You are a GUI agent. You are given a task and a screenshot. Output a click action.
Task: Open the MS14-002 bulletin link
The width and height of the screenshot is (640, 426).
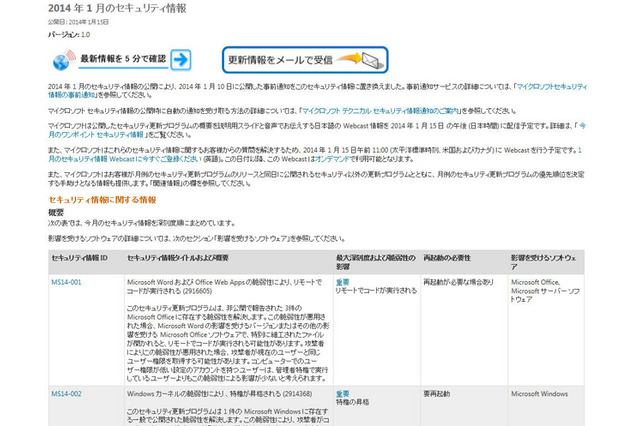66,394
